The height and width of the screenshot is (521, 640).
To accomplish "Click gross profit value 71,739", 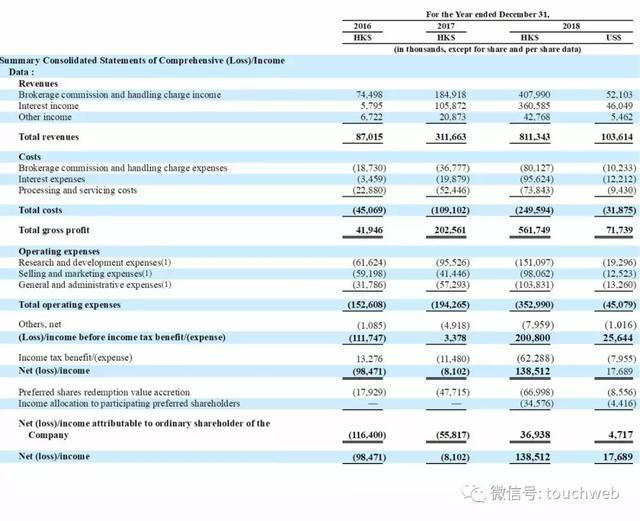I will pyautogui.click(x=619, y=230).
